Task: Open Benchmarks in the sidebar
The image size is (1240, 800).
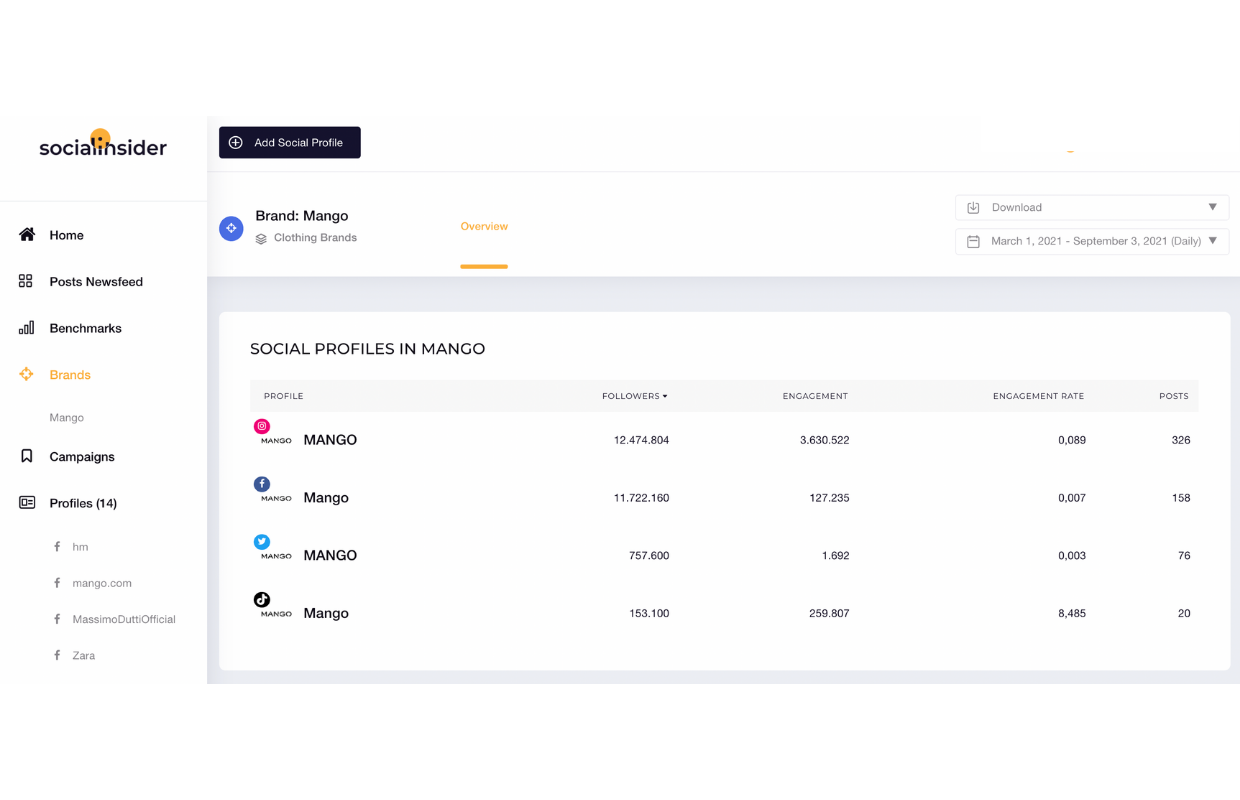Action: pos(85,328)
